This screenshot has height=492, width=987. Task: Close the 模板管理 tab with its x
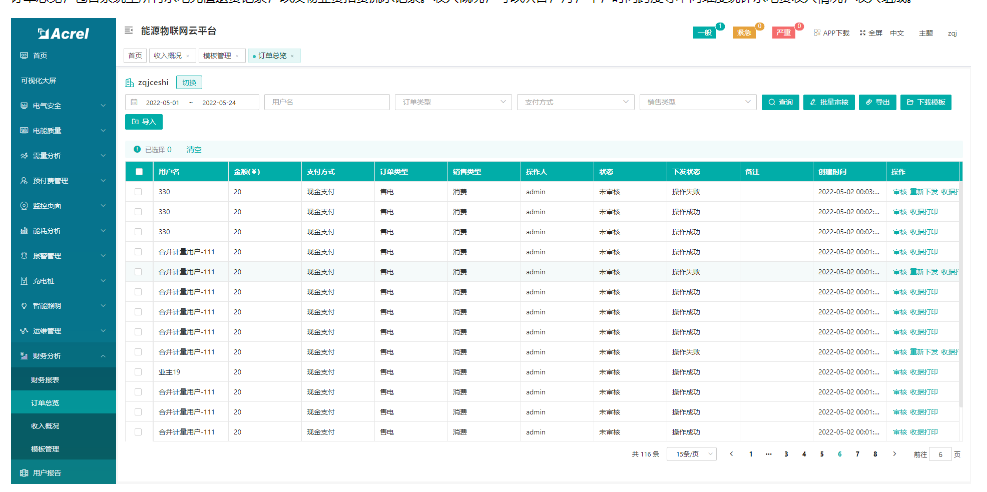coord(237,56)
